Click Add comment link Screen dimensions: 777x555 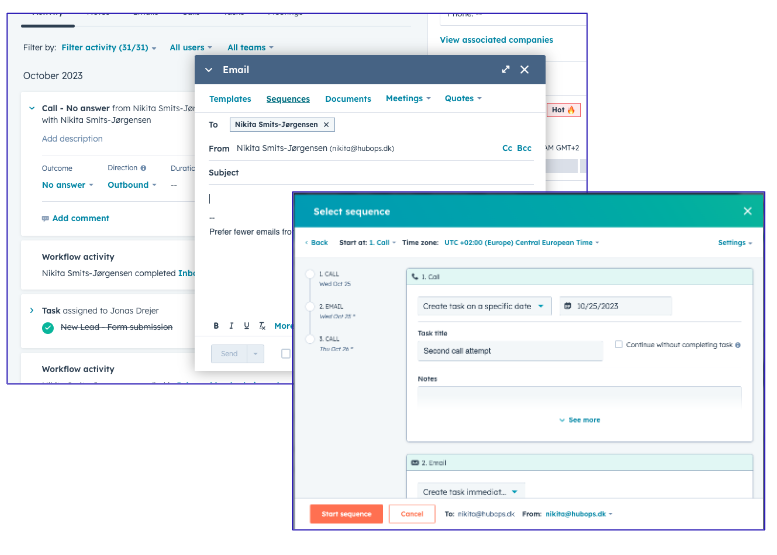coord(81,219)
